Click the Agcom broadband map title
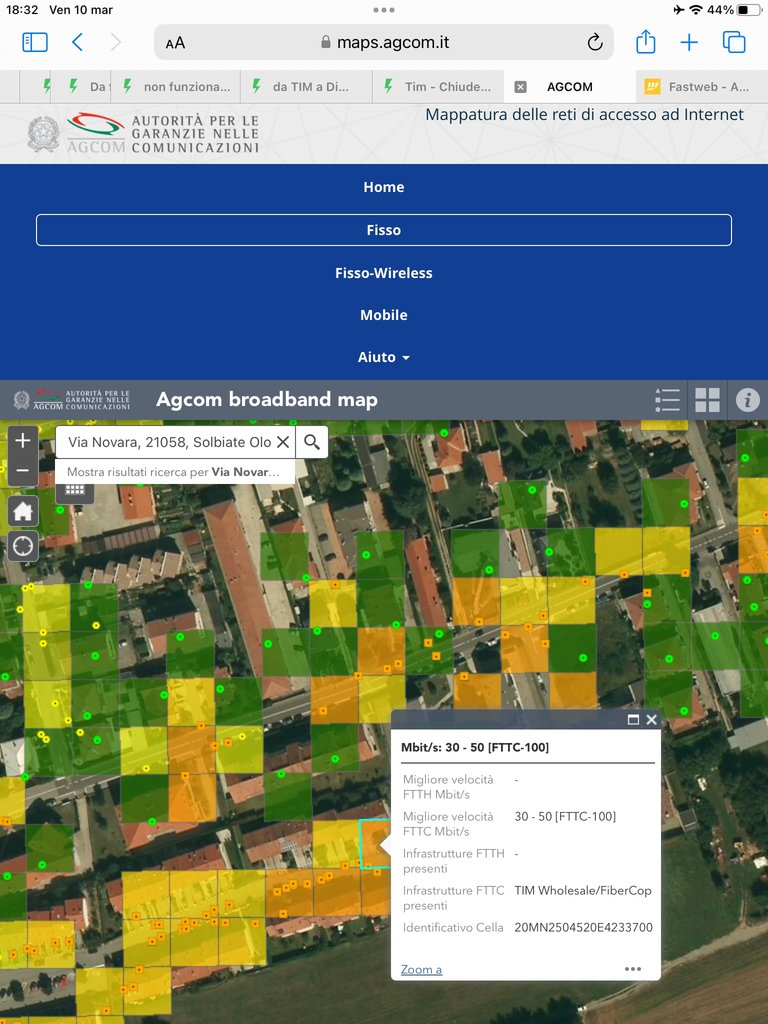This screenshot has width=768, height=1024. click(x=266, y=400)
